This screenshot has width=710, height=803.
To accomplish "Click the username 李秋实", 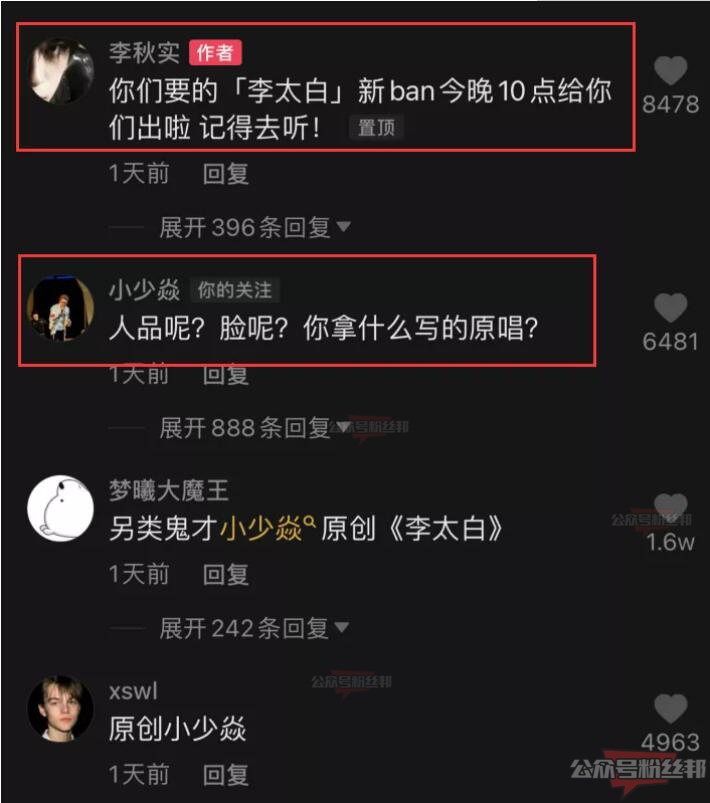I will pyautogui.click(x=144, y=53).
